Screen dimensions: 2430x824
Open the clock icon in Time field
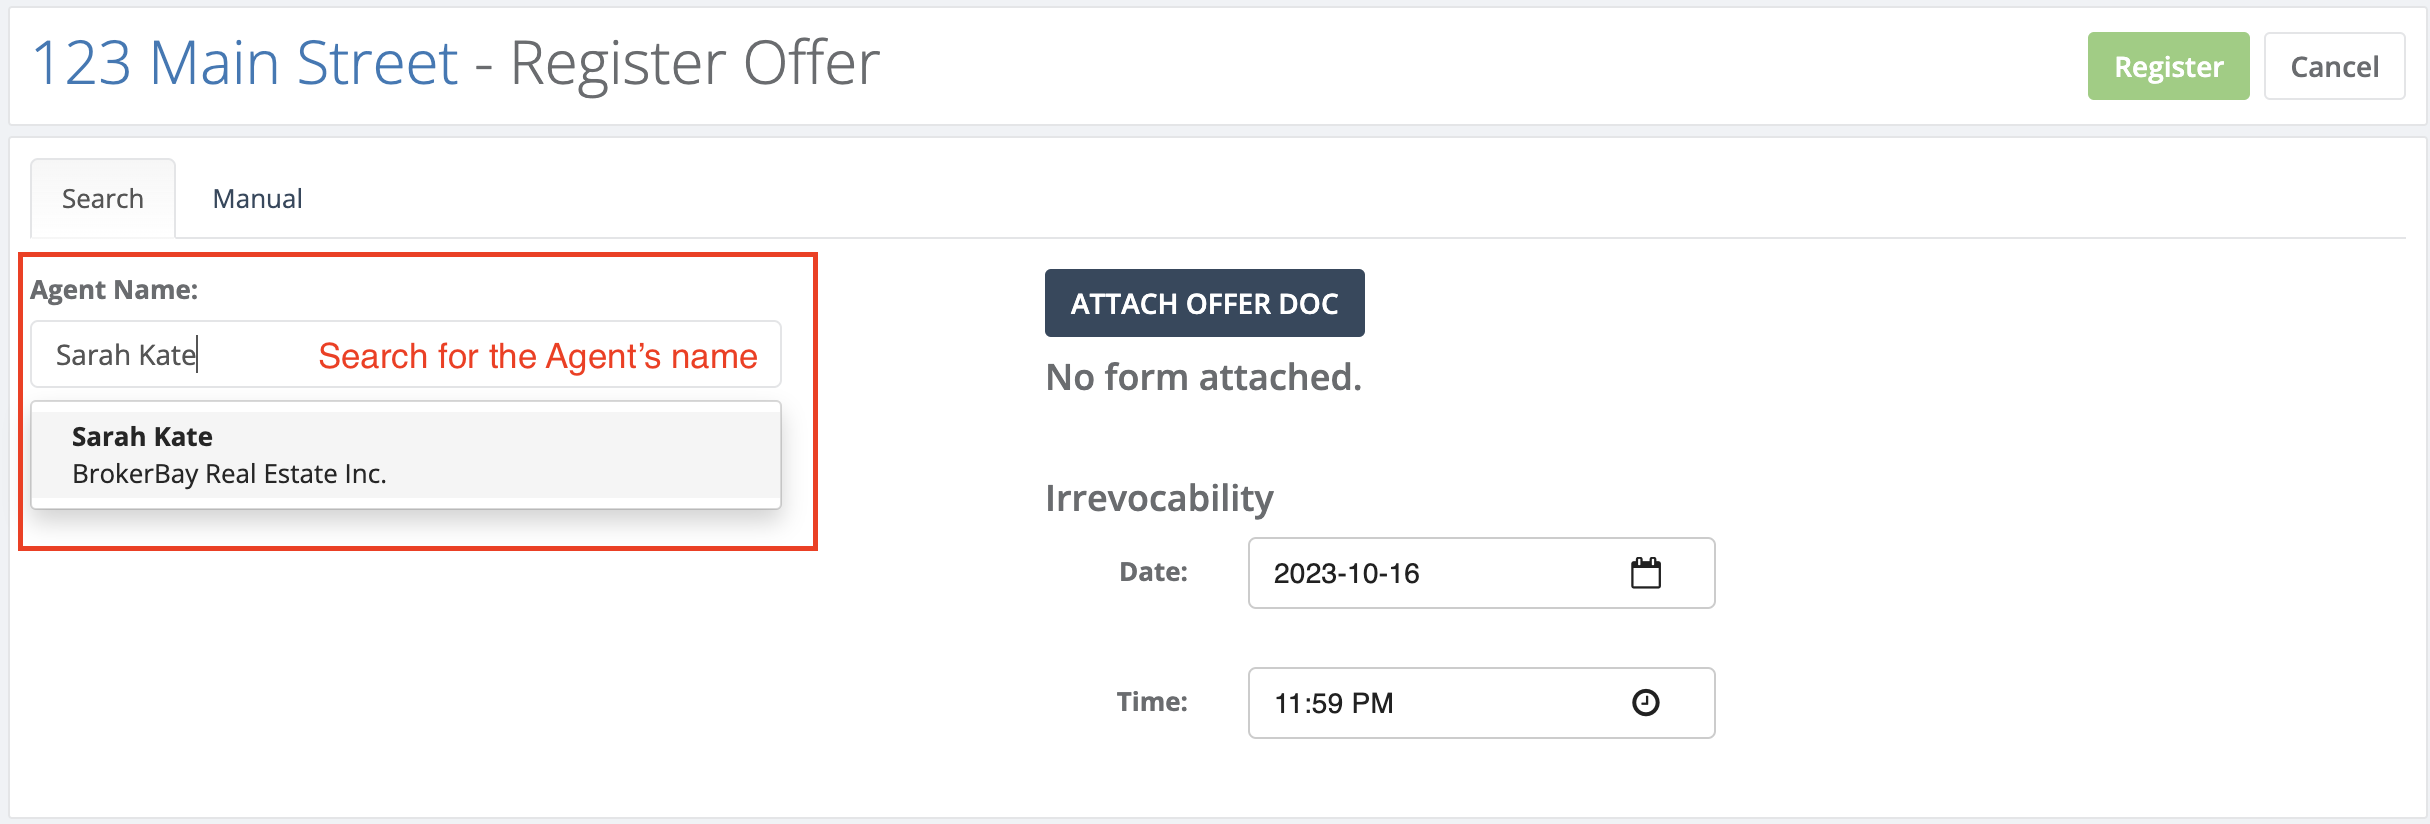point(1645,703)
